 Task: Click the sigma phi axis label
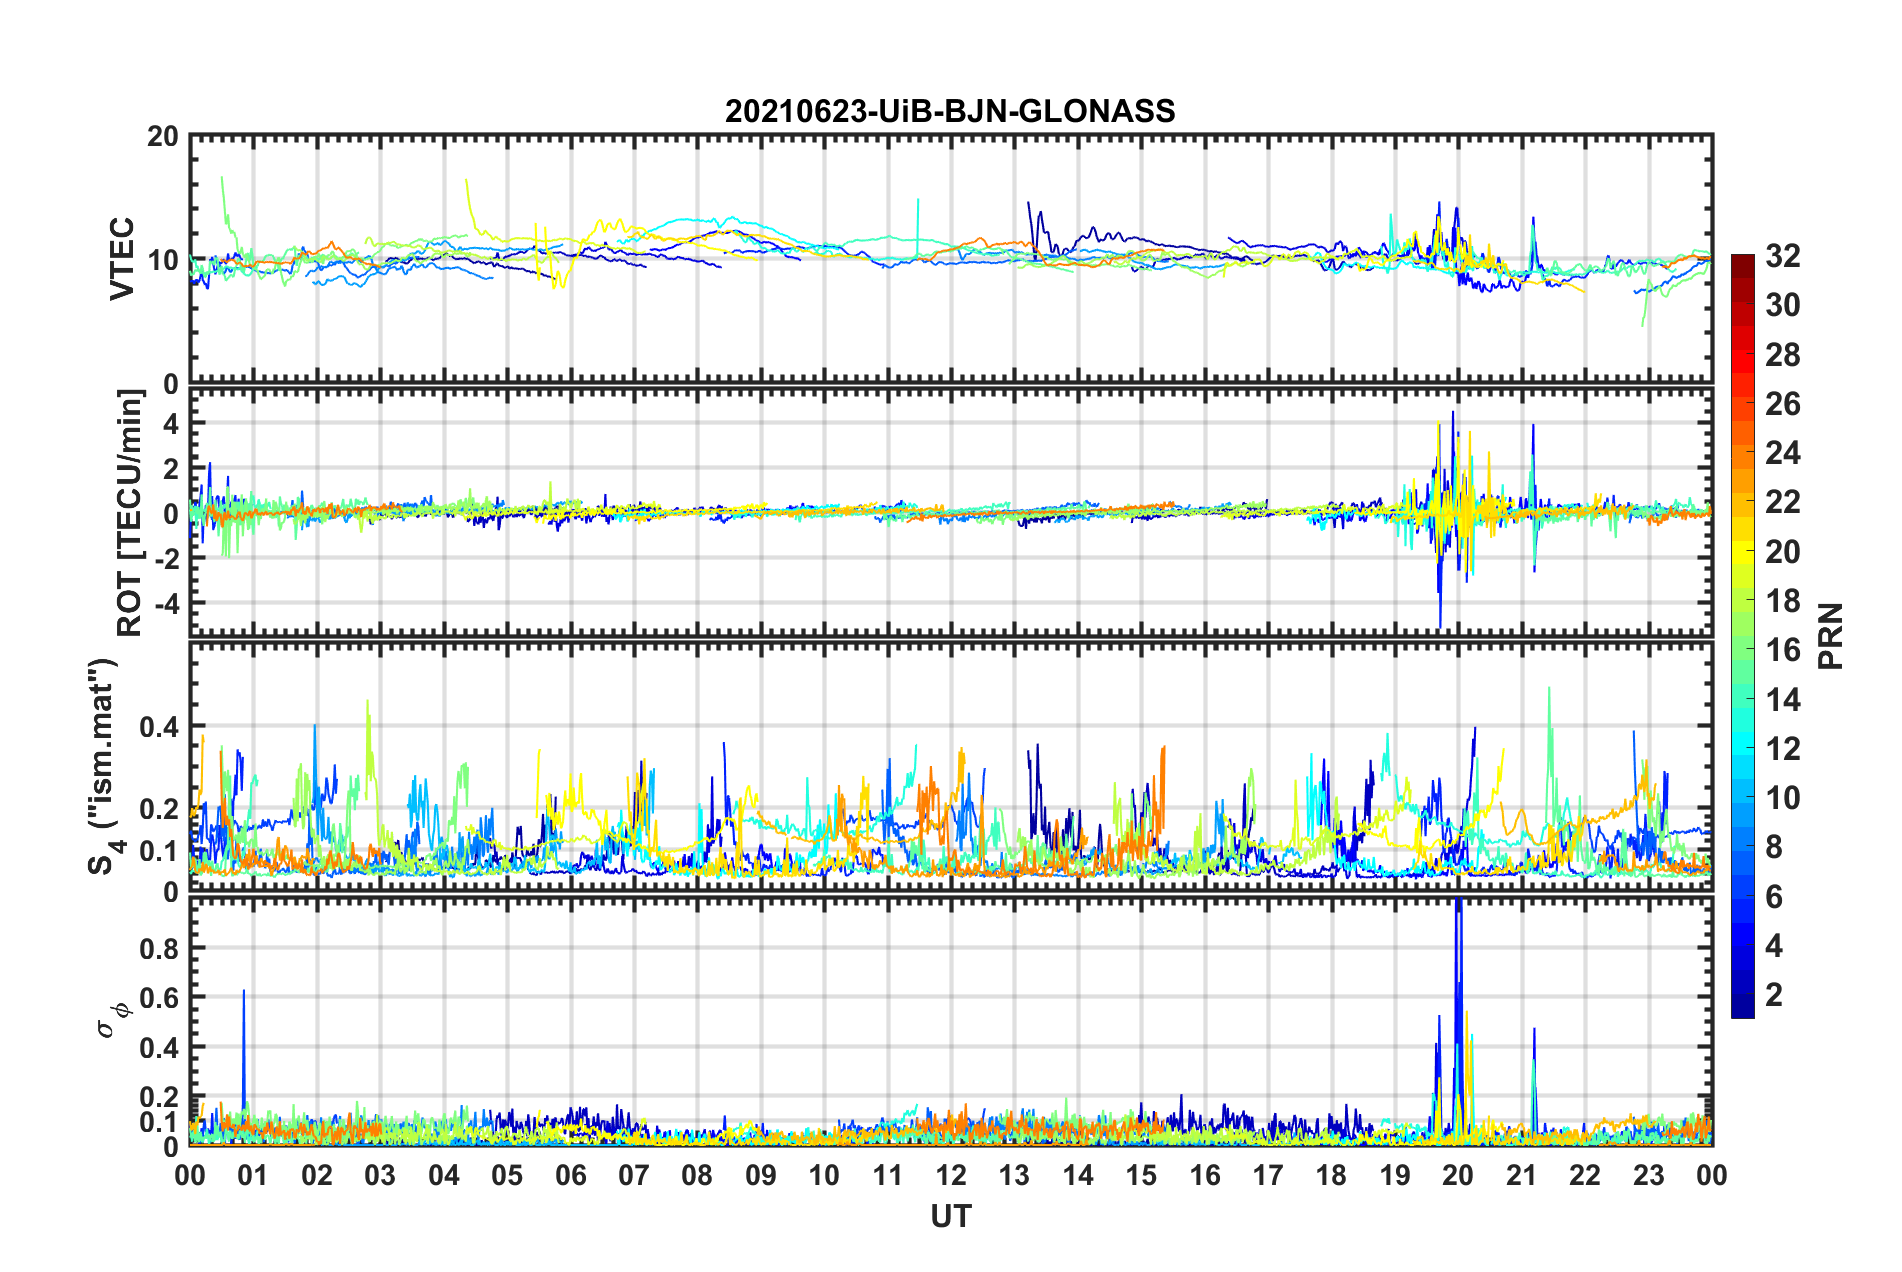[x=112, y=1020]
